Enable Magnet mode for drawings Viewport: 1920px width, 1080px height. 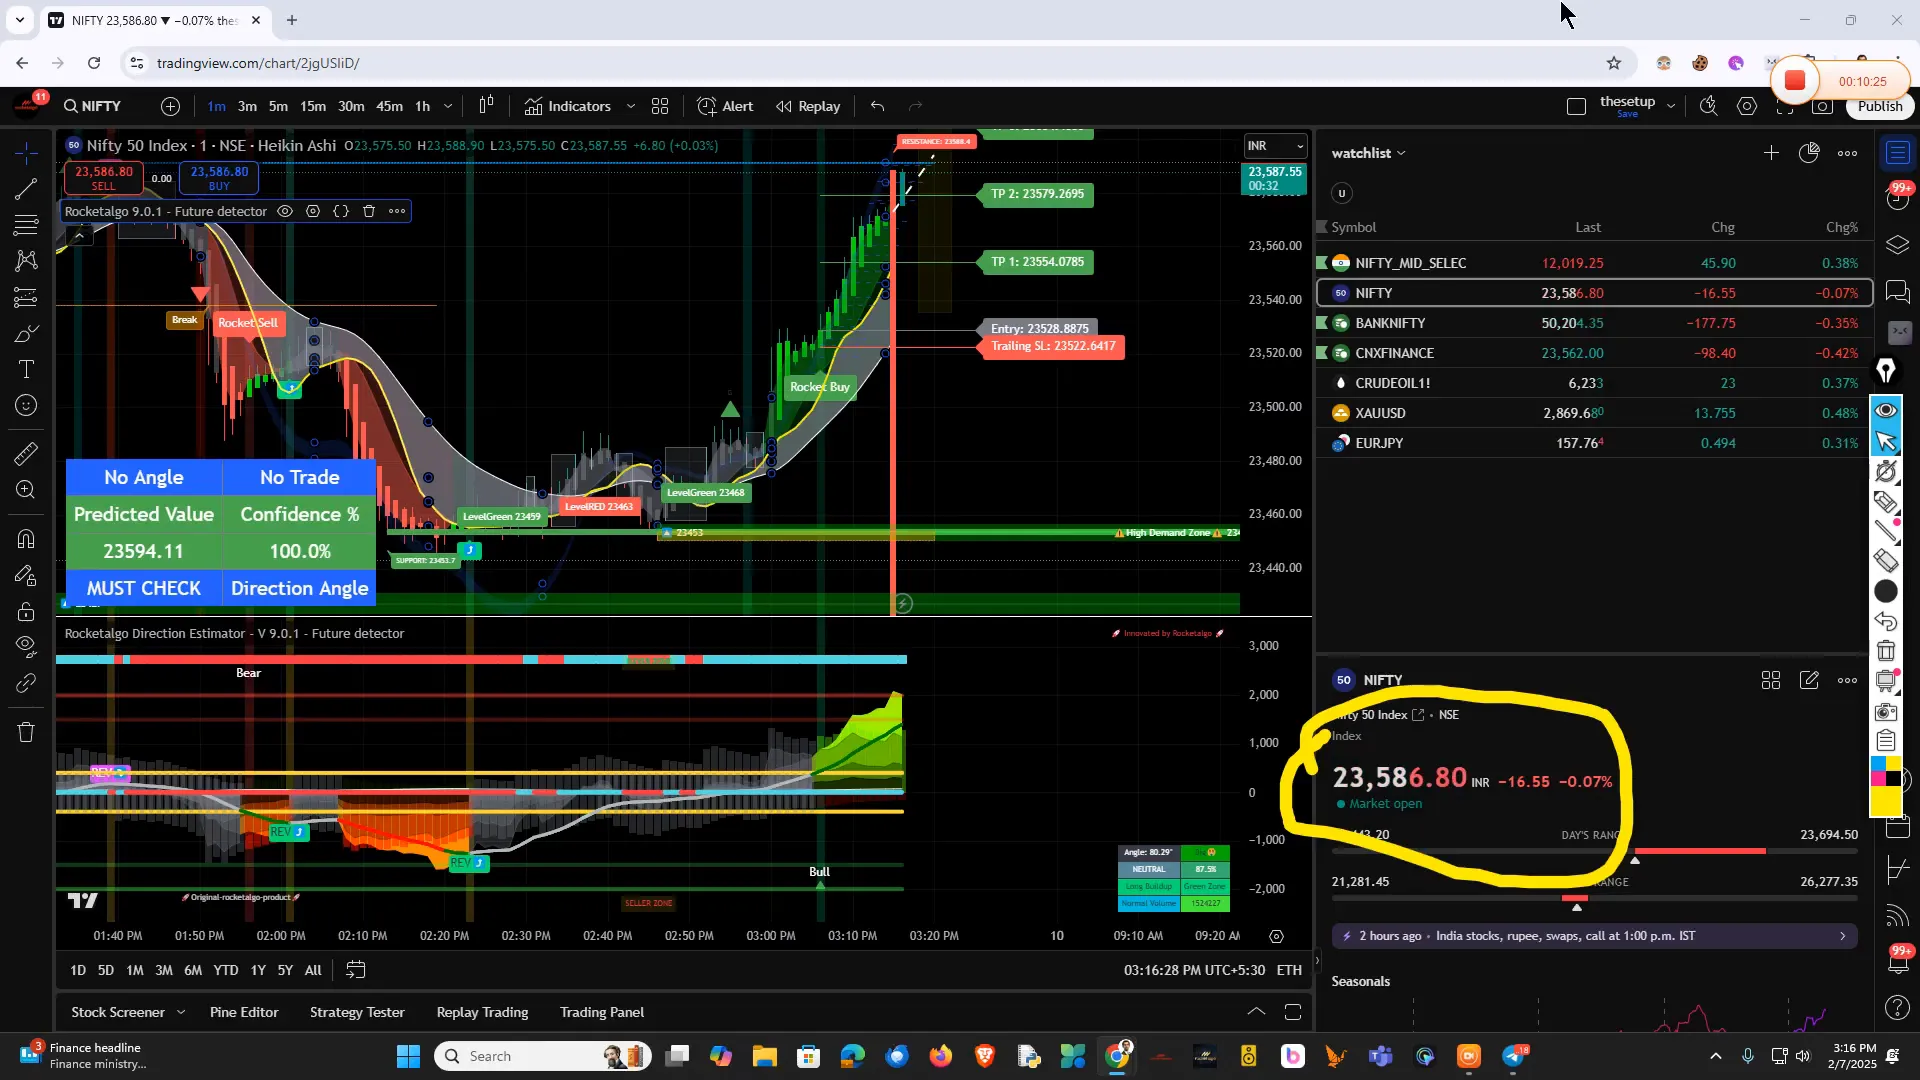tap(25, 539)
